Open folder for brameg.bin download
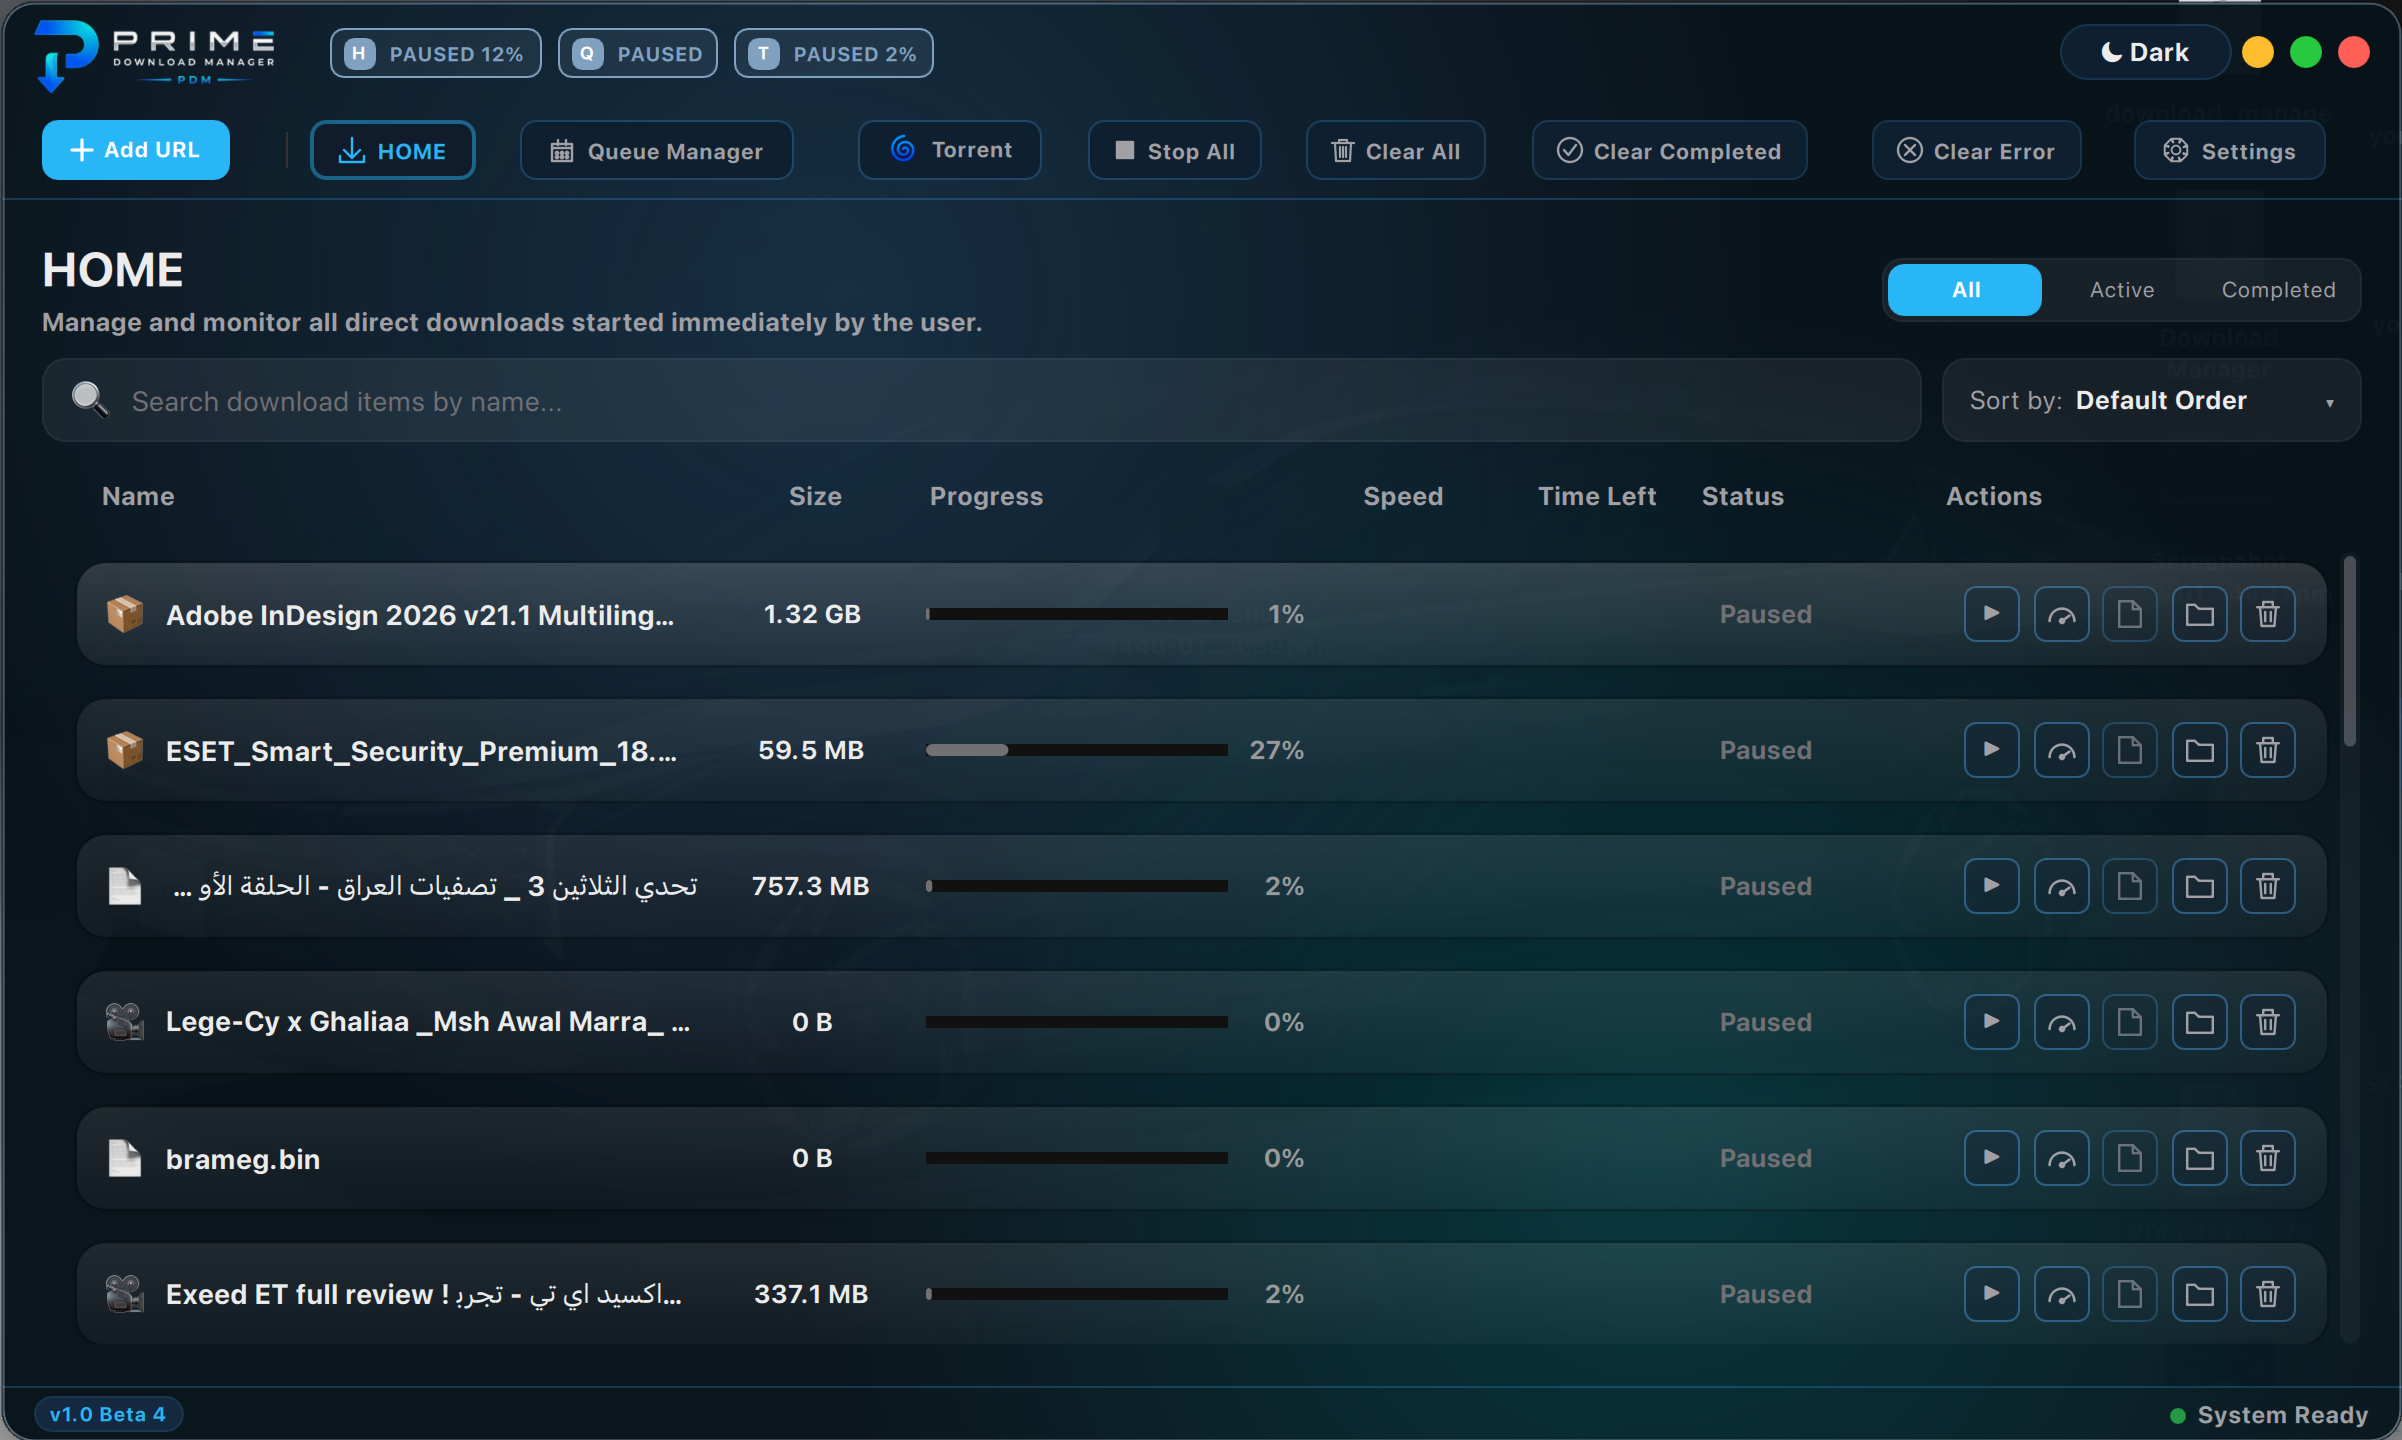 (2199, 1158)
